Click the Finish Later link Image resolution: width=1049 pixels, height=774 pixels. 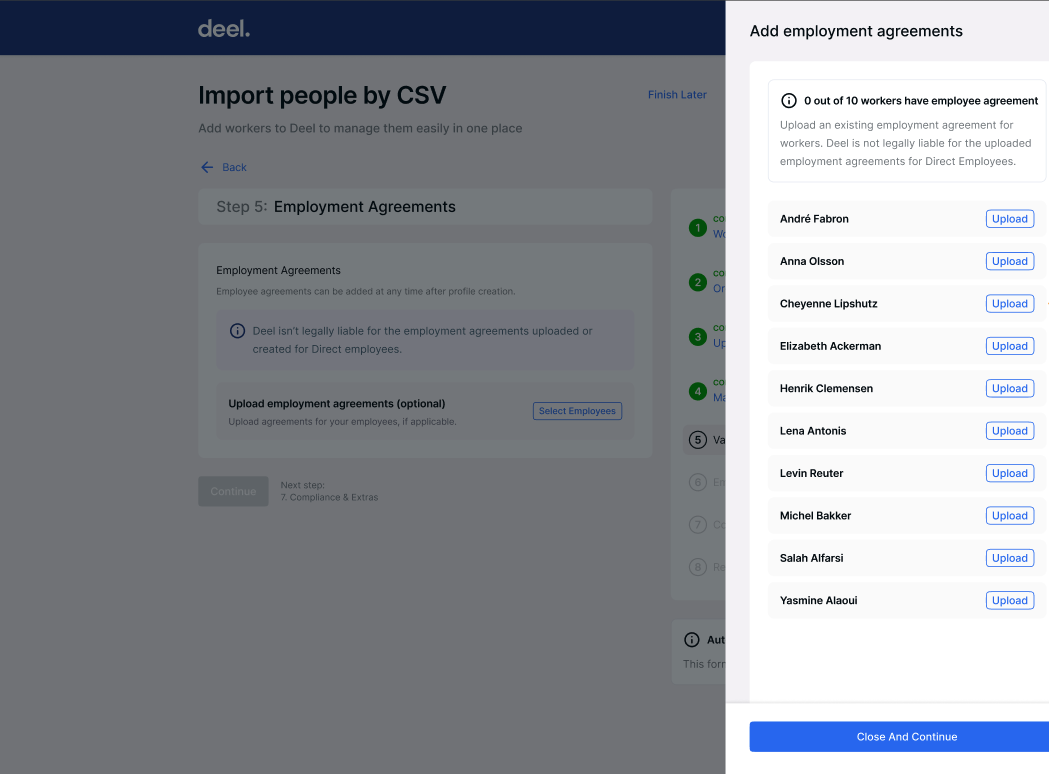coord(677,95)
